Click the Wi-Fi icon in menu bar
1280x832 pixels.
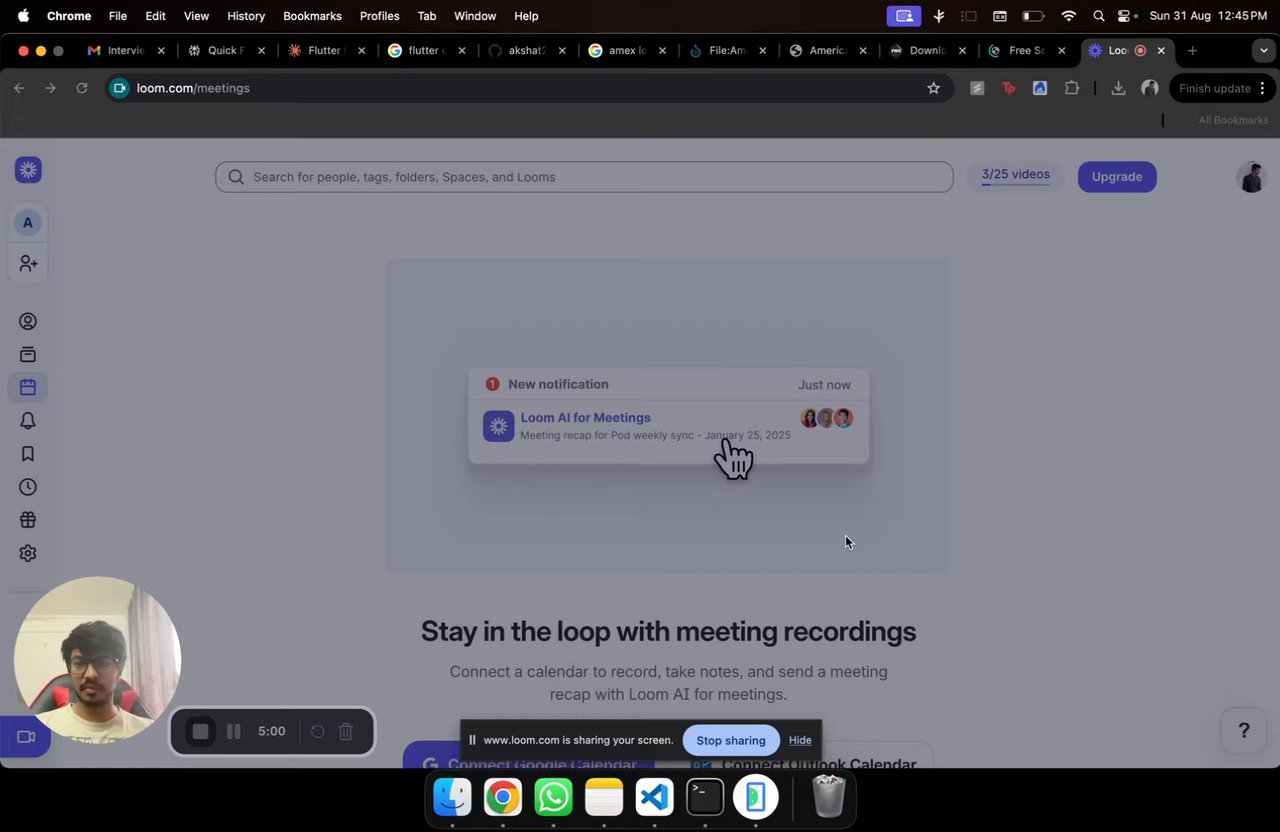pyautogui.click(x=1069, y=16)
